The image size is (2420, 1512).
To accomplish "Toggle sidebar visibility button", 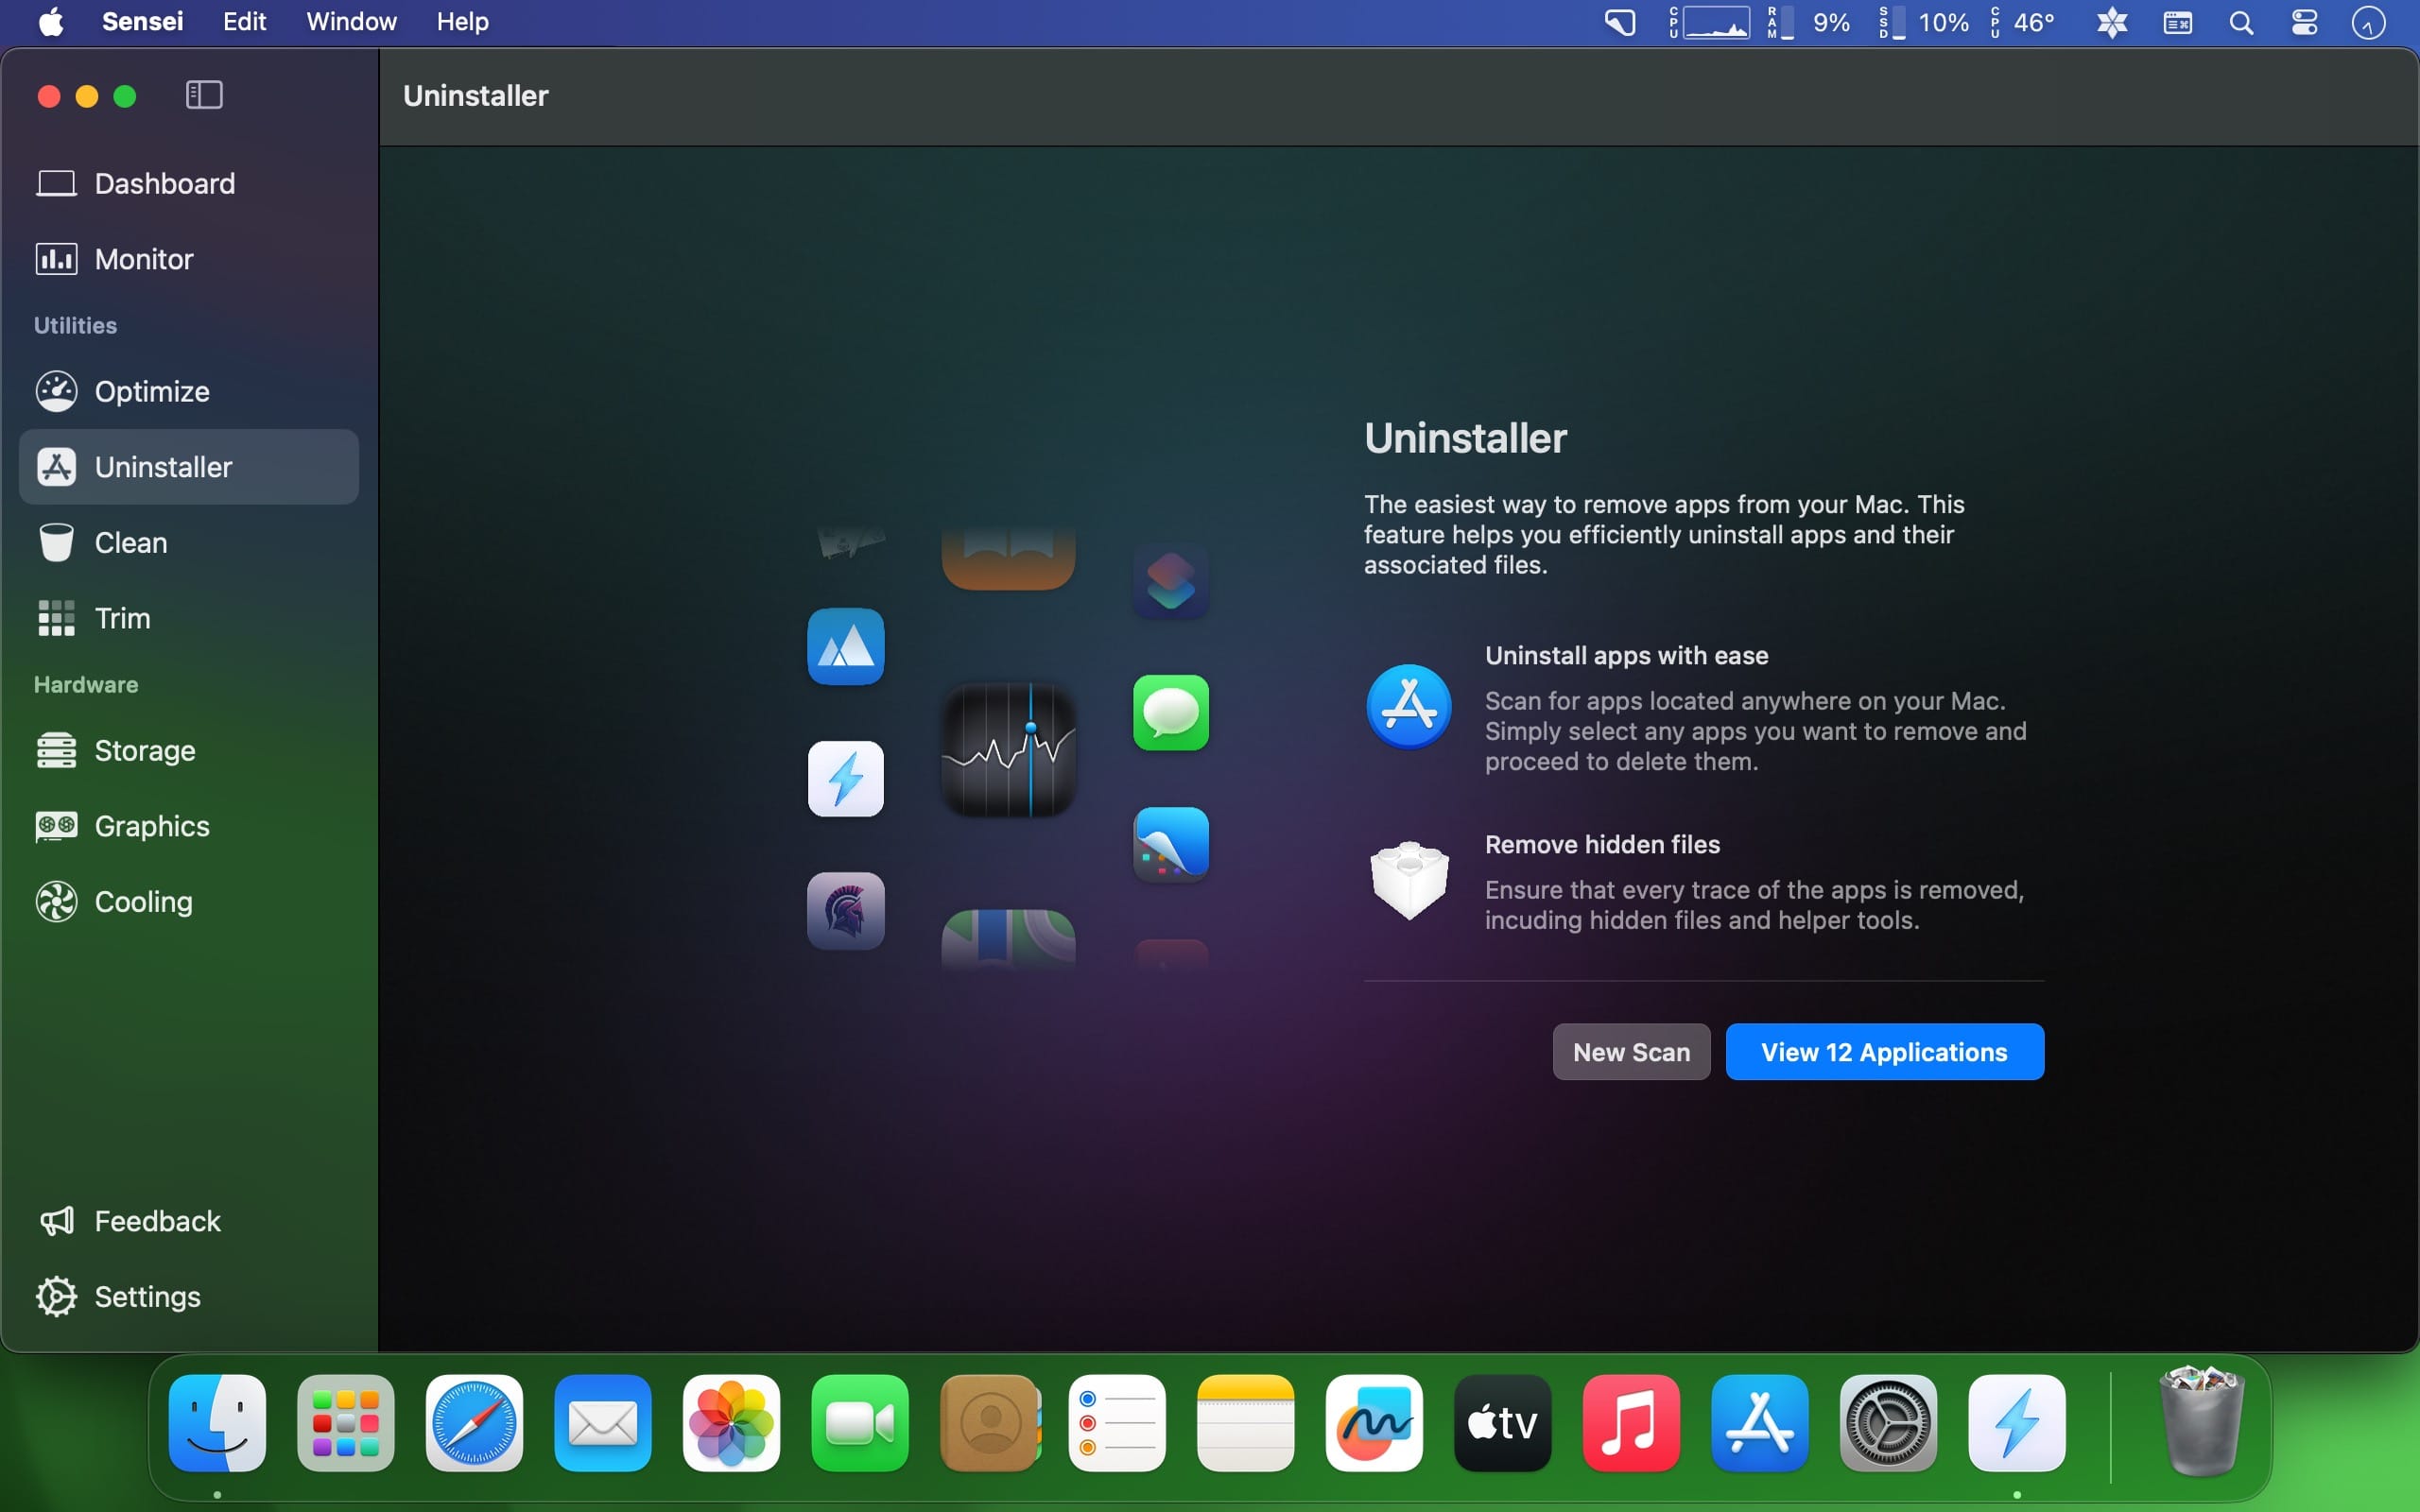I will tap(204, 95).
